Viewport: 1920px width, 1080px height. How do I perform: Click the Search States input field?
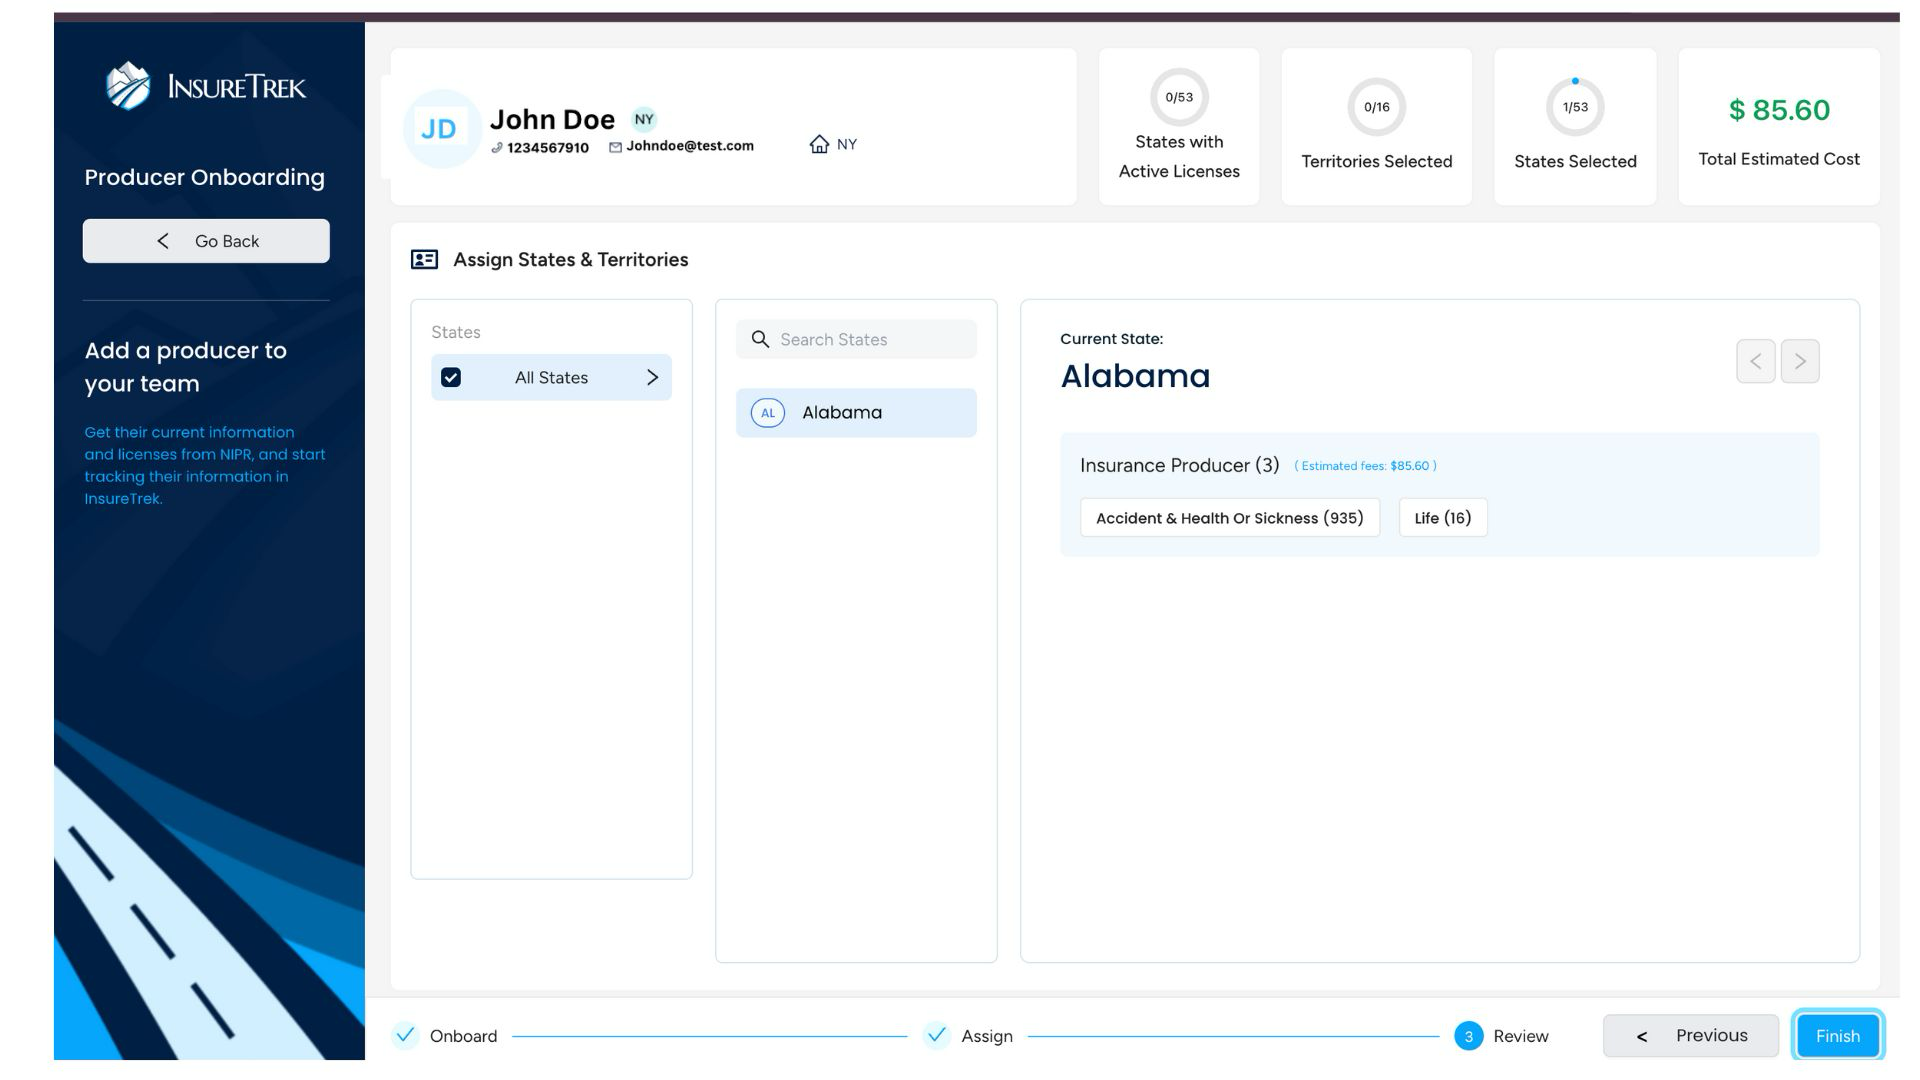coord(870,340)
